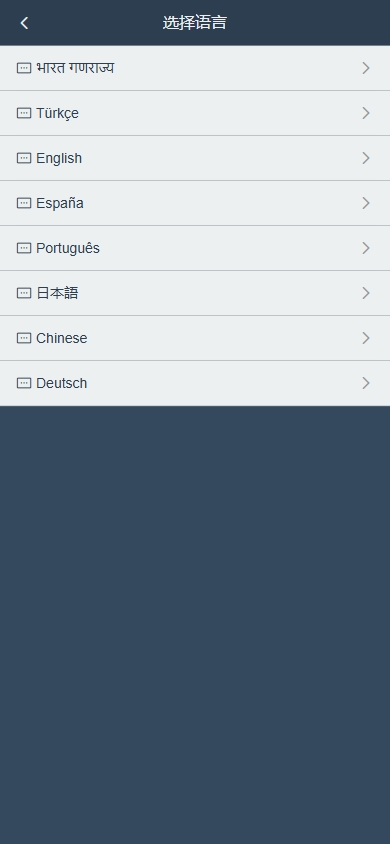Image resolution: width=390 pixels, height=844 pixels.
Task: Click the keyboard icon beside English
Action: [24, 158]
